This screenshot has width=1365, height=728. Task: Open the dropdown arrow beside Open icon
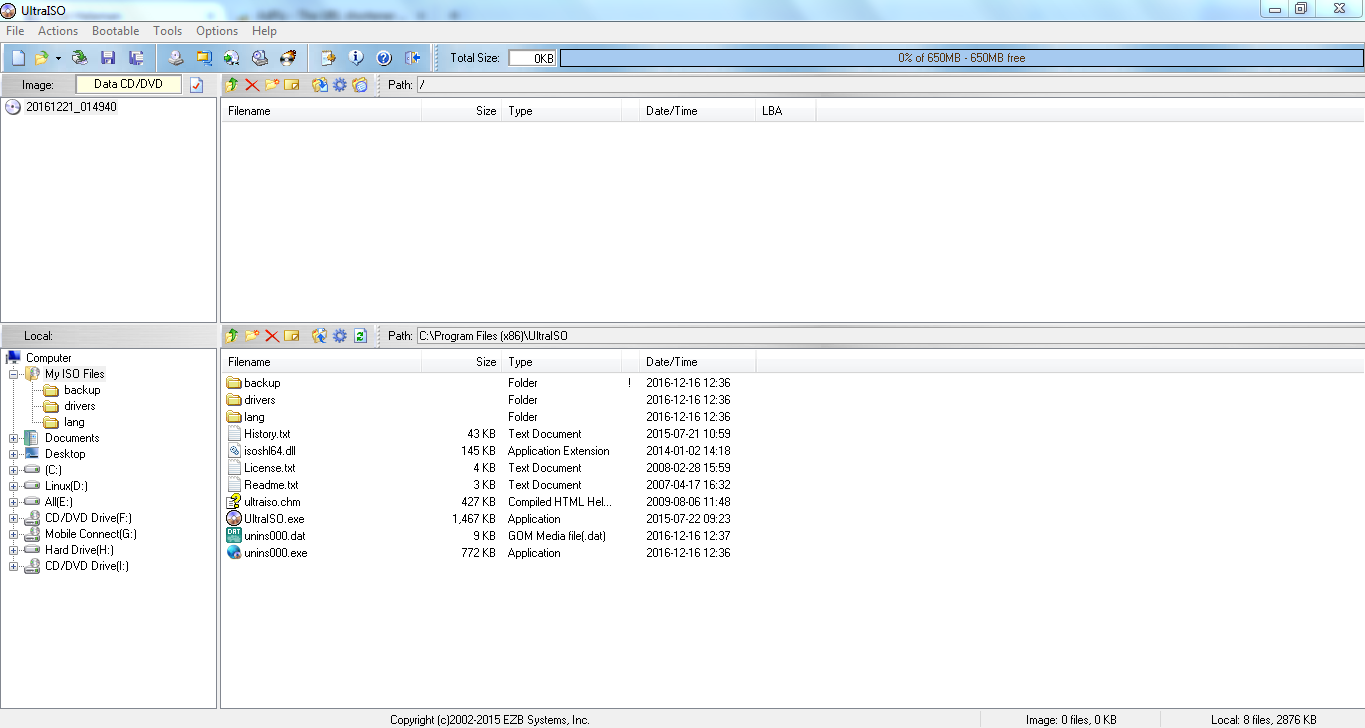click(58, 58)
